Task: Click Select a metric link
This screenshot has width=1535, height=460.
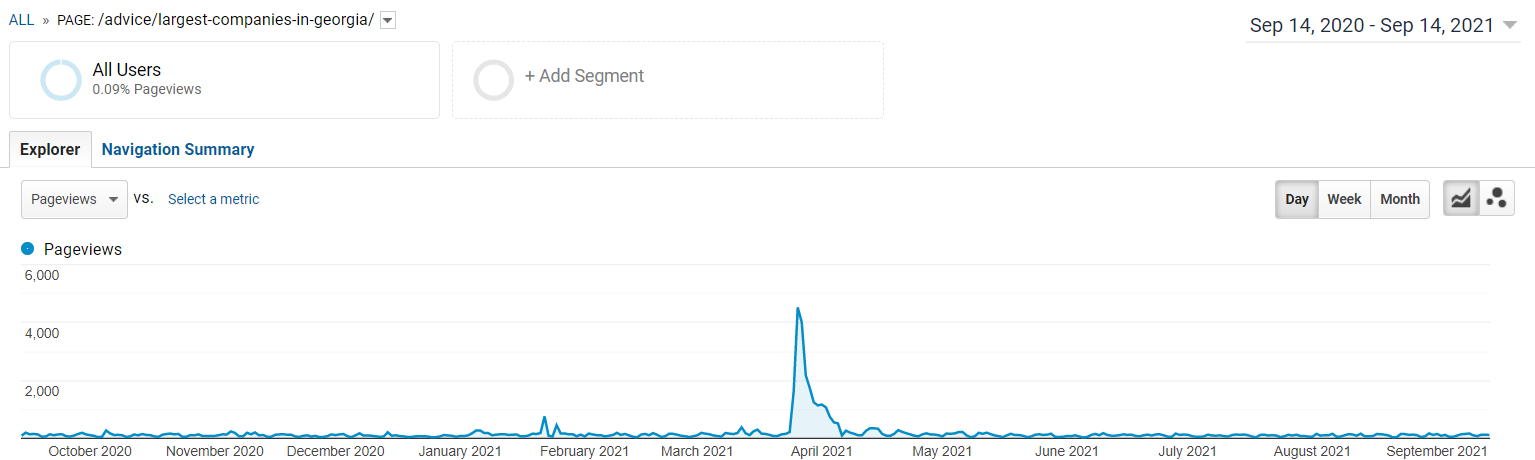Action: [213, 199]
